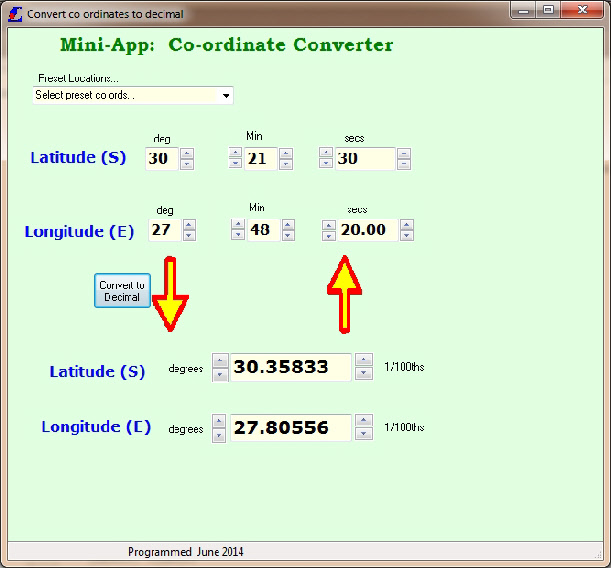This screenshot has height=568, width=611.
Task: Increase Longitude minutes using left up spinner
Action: [238, 225]
